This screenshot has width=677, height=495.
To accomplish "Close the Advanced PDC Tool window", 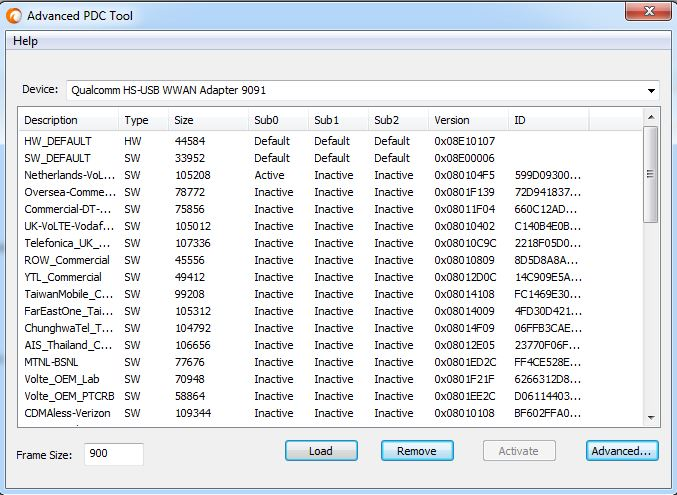I will tap(649, 11).
